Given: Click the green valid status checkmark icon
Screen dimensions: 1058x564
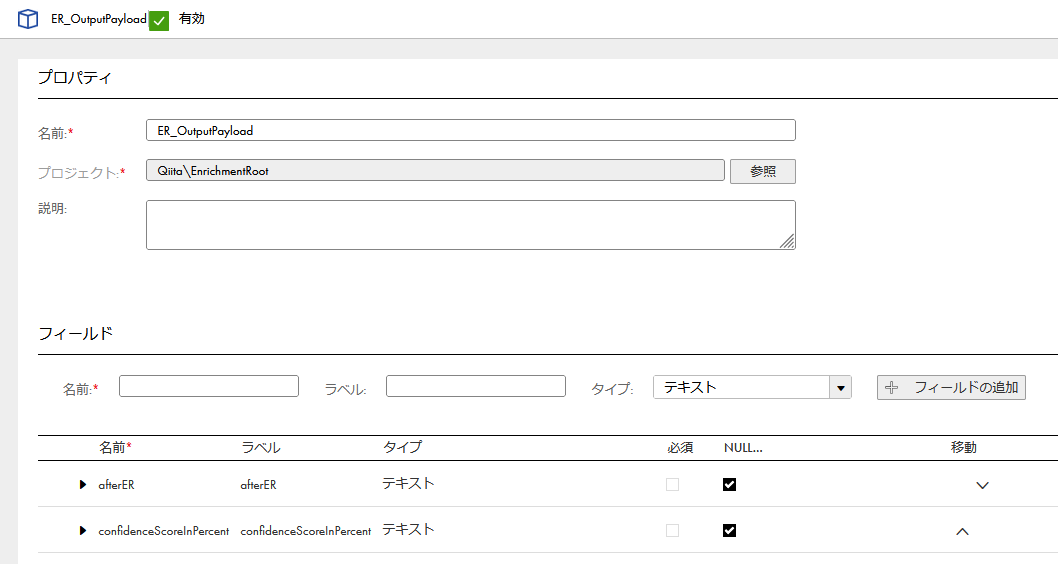Looking at the screenshot, I should [x=159, y=20].
